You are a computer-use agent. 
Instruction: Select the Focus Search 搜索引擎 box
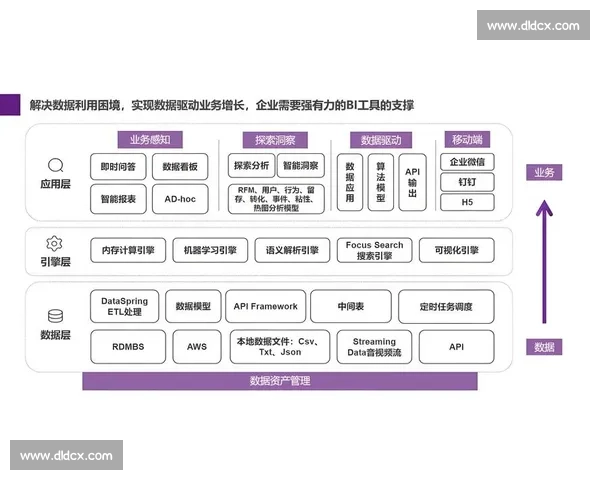click(374, 250)
